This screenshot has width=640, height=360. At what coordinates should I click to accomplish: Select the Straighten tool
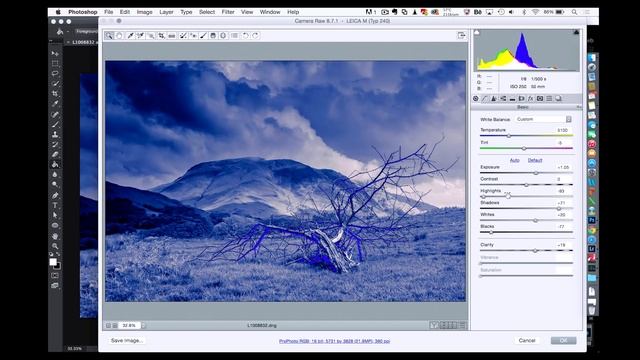172,36
